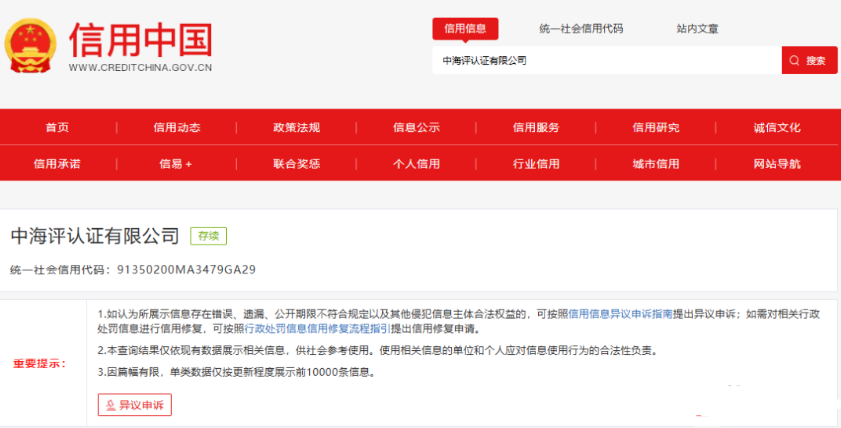Click the magnifier icon in the search button
This screenshot has width=841, height=428.
tap(794, 61)
